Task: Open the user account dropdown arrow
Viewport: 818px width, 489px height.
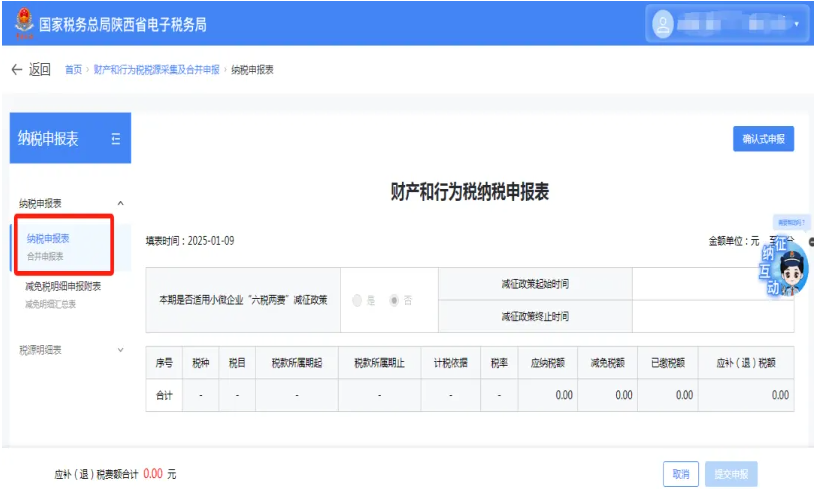Action: (x=796, y=24)
